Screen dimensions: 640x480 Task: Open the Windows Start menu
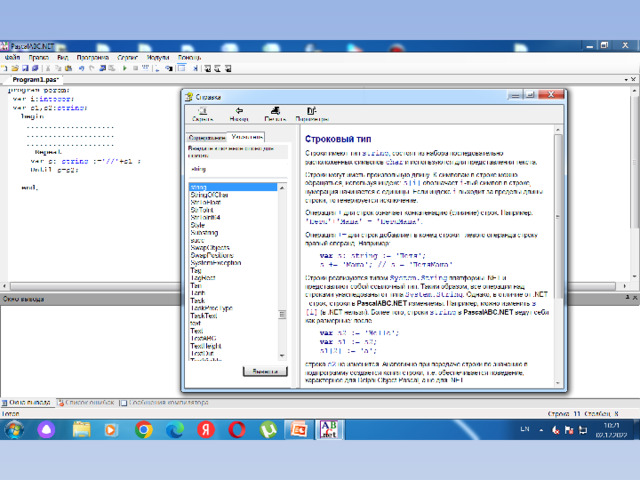[14, 430]
